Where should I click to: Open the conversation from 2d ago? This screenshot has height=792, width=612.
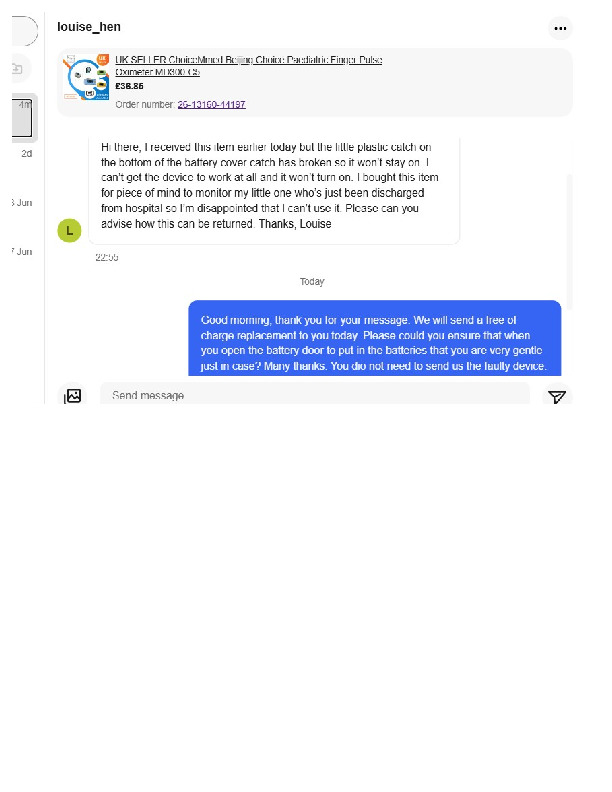click(x=26, y=154)
